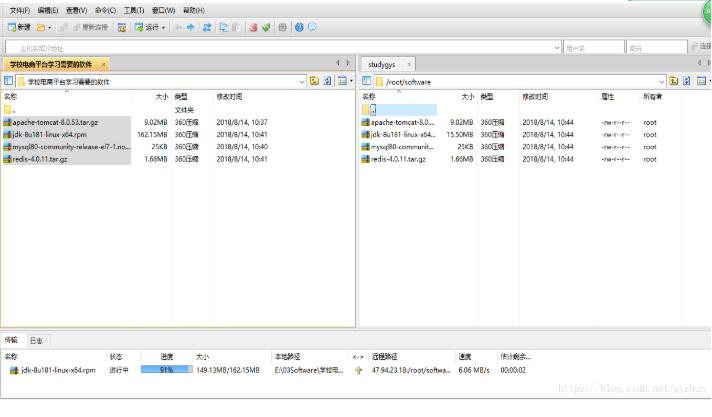
Task: Click the blue Help question-mark toolbar icon
Action: click(299, 27)
